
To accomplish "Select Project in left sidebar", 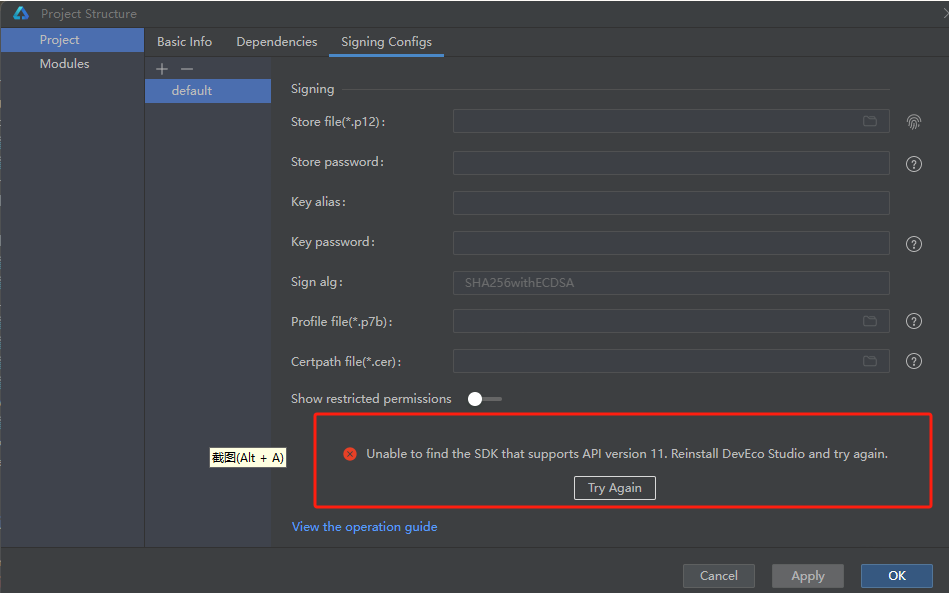I will tap(73, 40).
